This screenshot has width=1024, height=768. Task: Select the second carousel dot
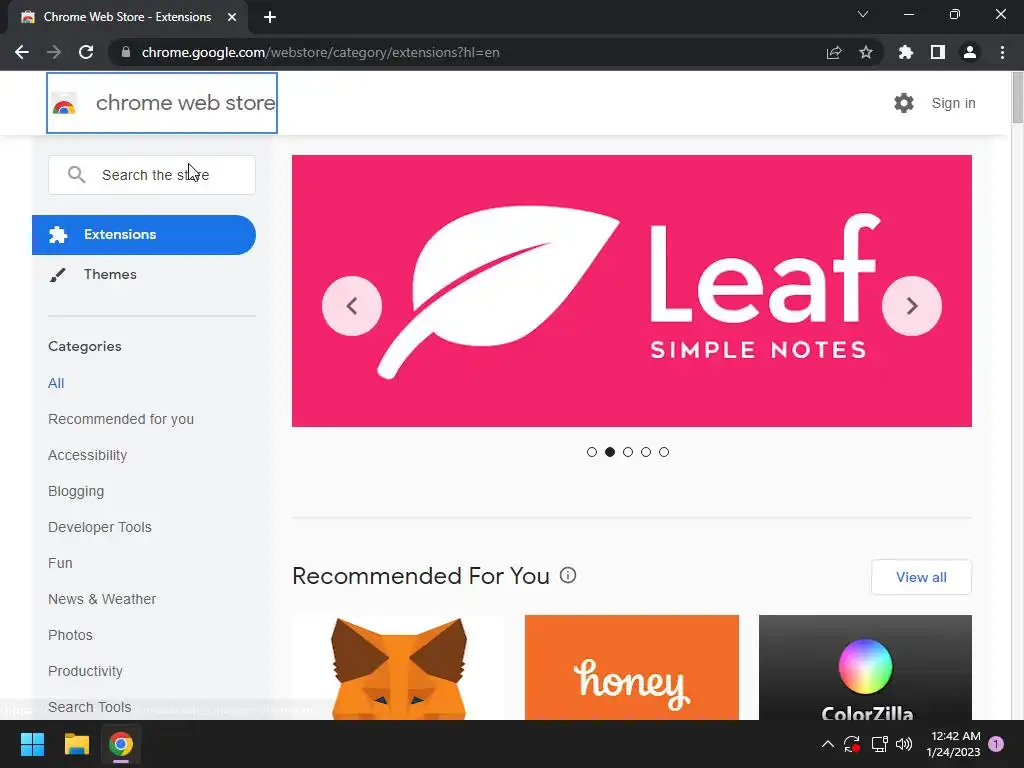(610, 452)
